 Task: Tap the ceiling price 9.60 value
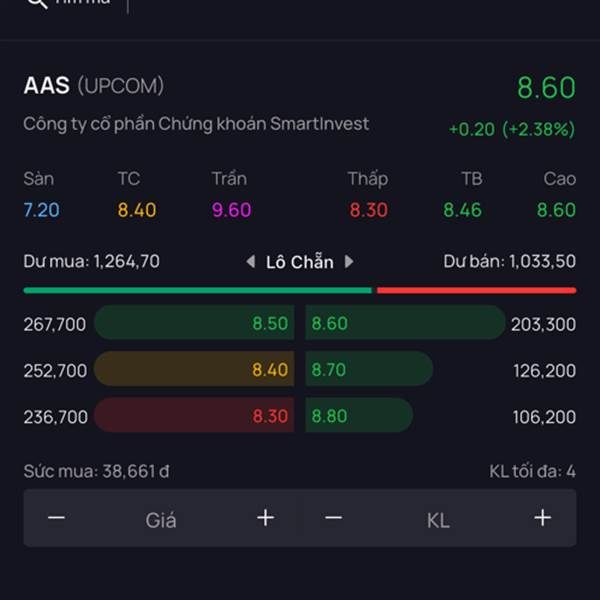pyautogui.click(x=231, y=210)
